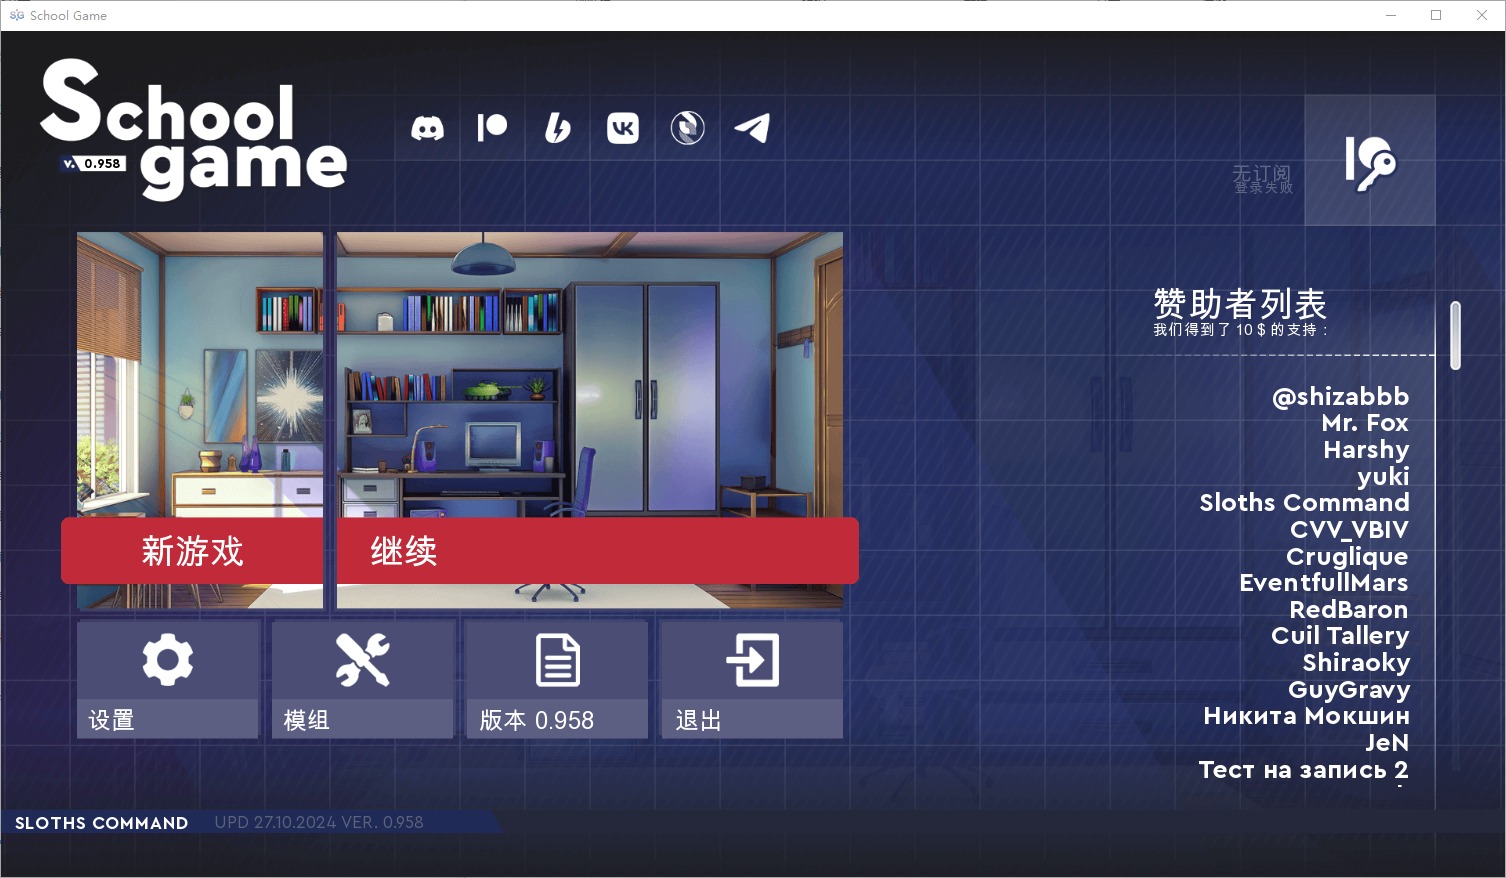Click the Patreon logo icon
This screenshot has width=1506, height=878.
pos(492,128)
